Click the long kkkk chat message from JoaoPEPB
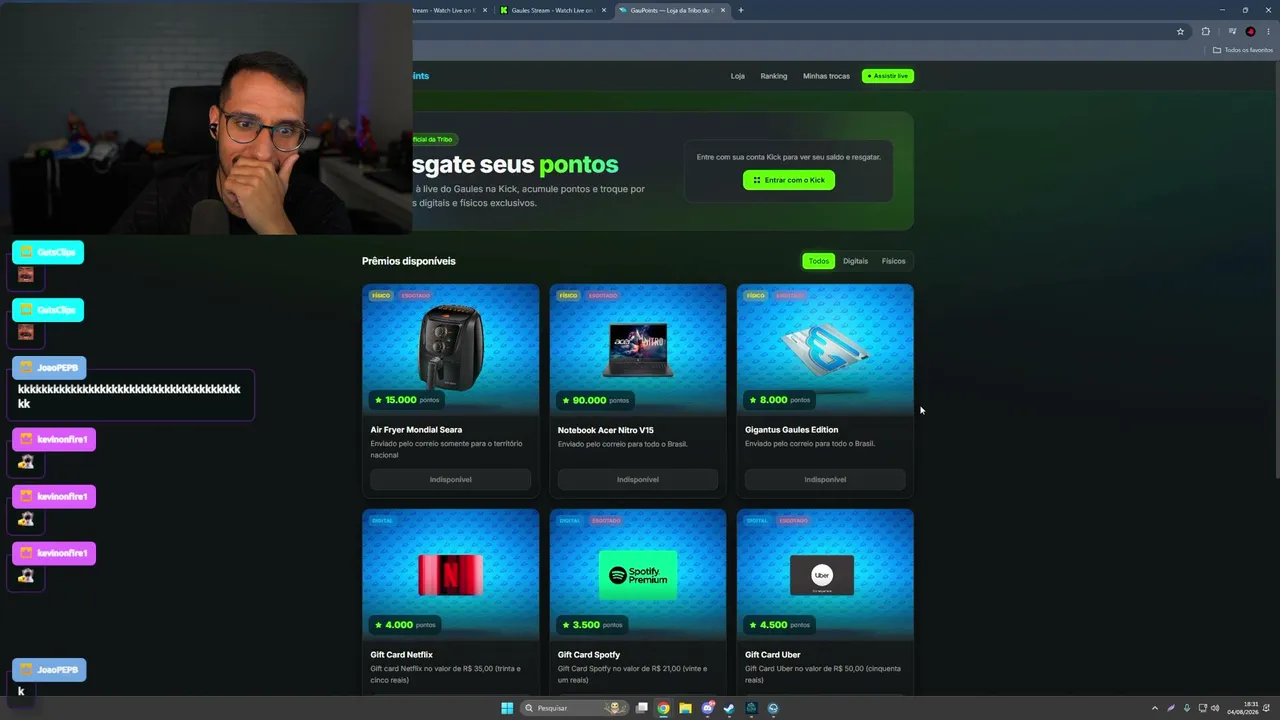The image size is (1280, 720). click(x=129, y=396)
